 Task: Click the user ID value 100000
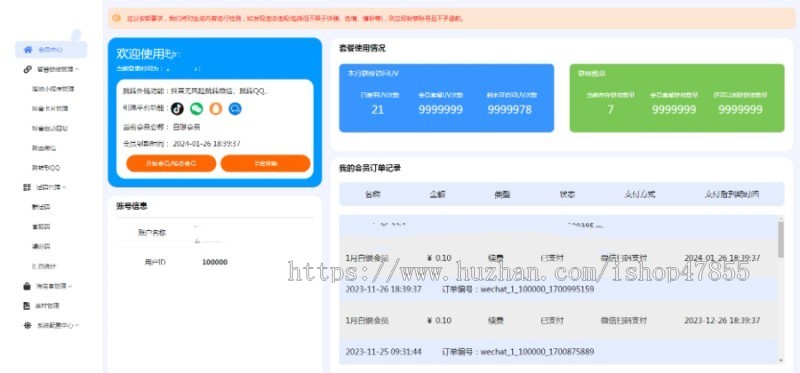(x=215, y=262)
